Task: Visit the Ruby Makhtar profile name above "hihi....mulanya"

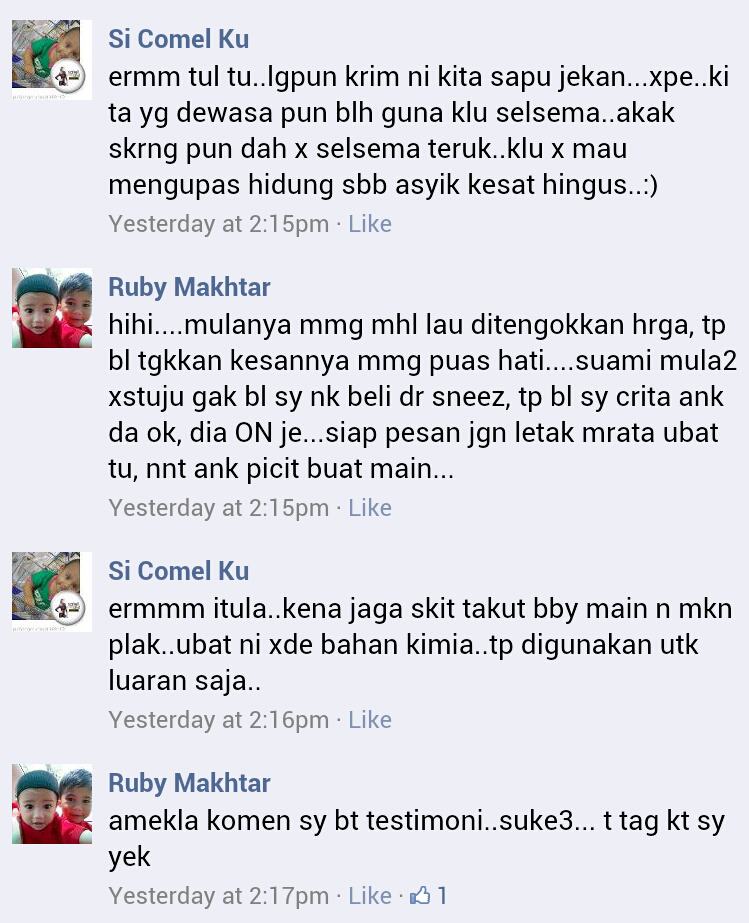Action: pyautogui.click(x=189, y=287)
